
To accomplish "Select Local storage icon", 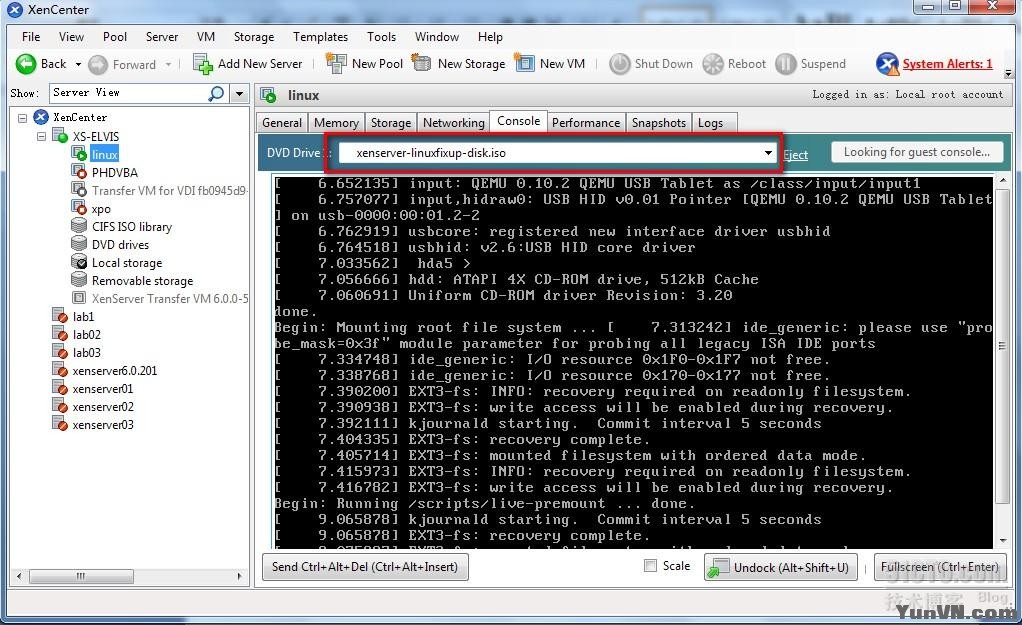I will click(79, 262).
